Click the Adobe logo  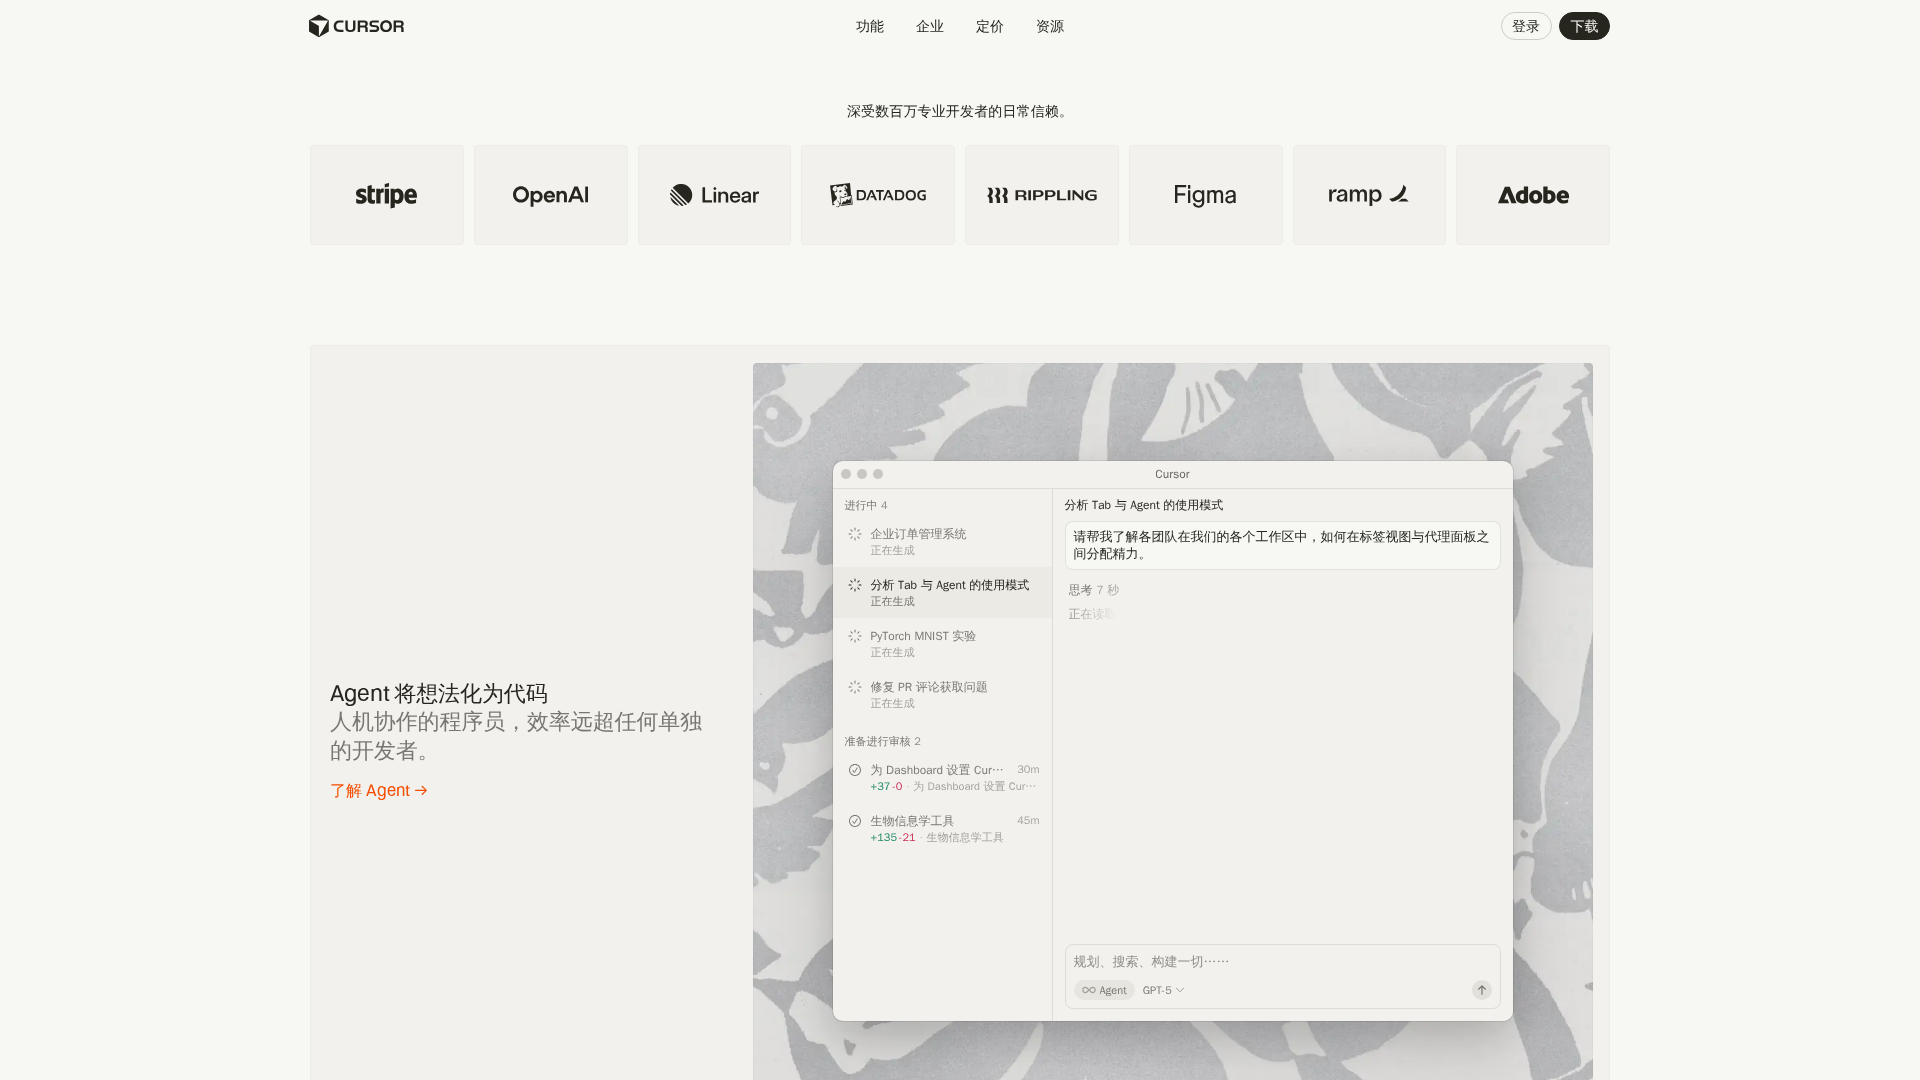(x=1533, y=195)
